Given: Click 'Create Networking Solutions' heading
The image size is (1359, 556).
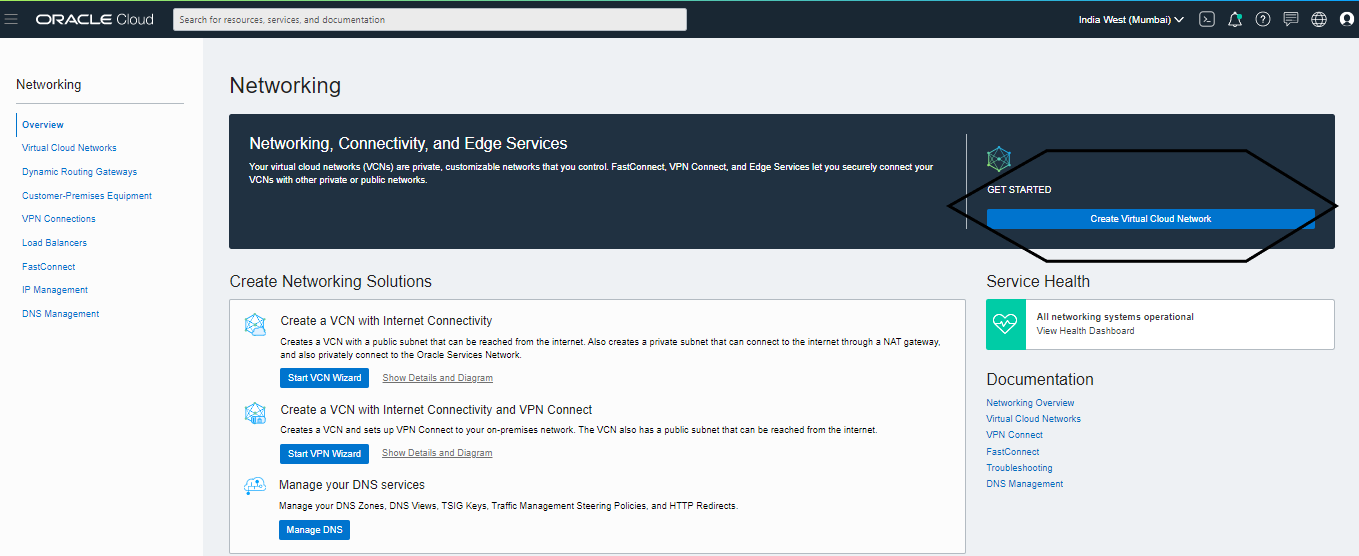Looking at the screenshot, I should click(331, 282).
